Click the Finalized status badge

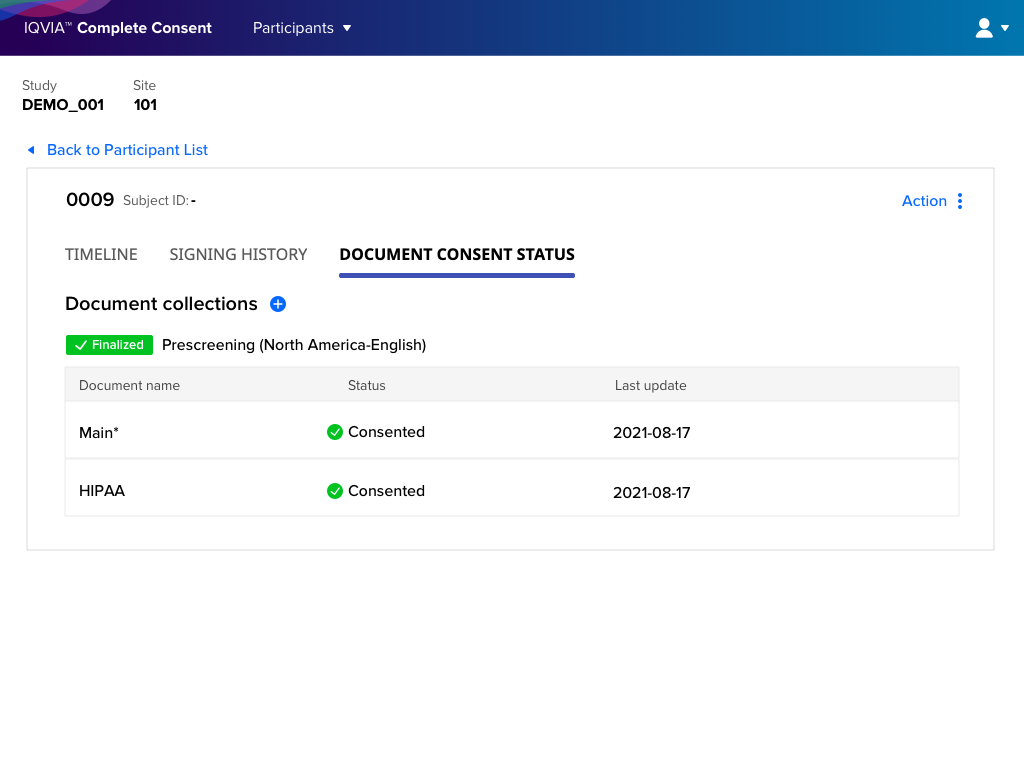click(109, 345)
